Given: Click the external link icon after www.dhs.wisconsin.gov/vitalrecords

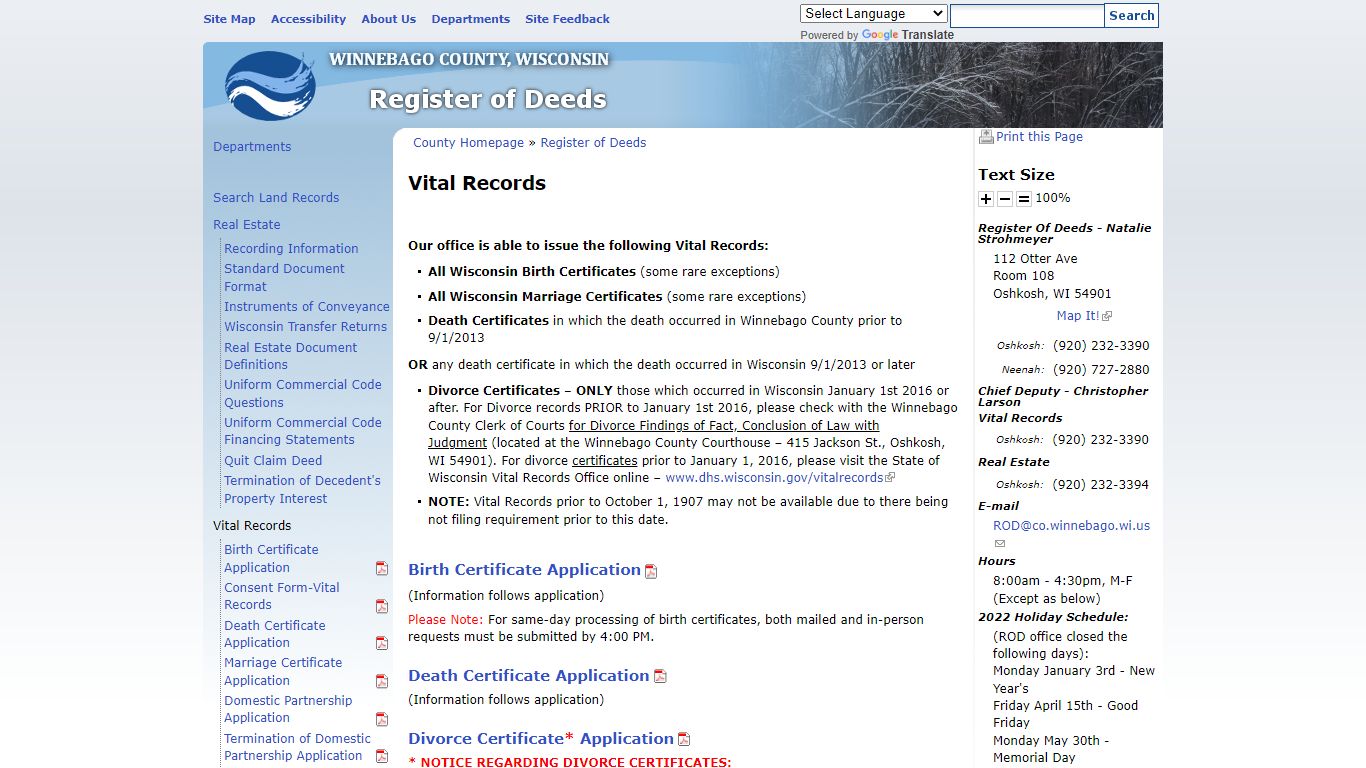Looking at the screenshot, I should [x=890, y=478].
